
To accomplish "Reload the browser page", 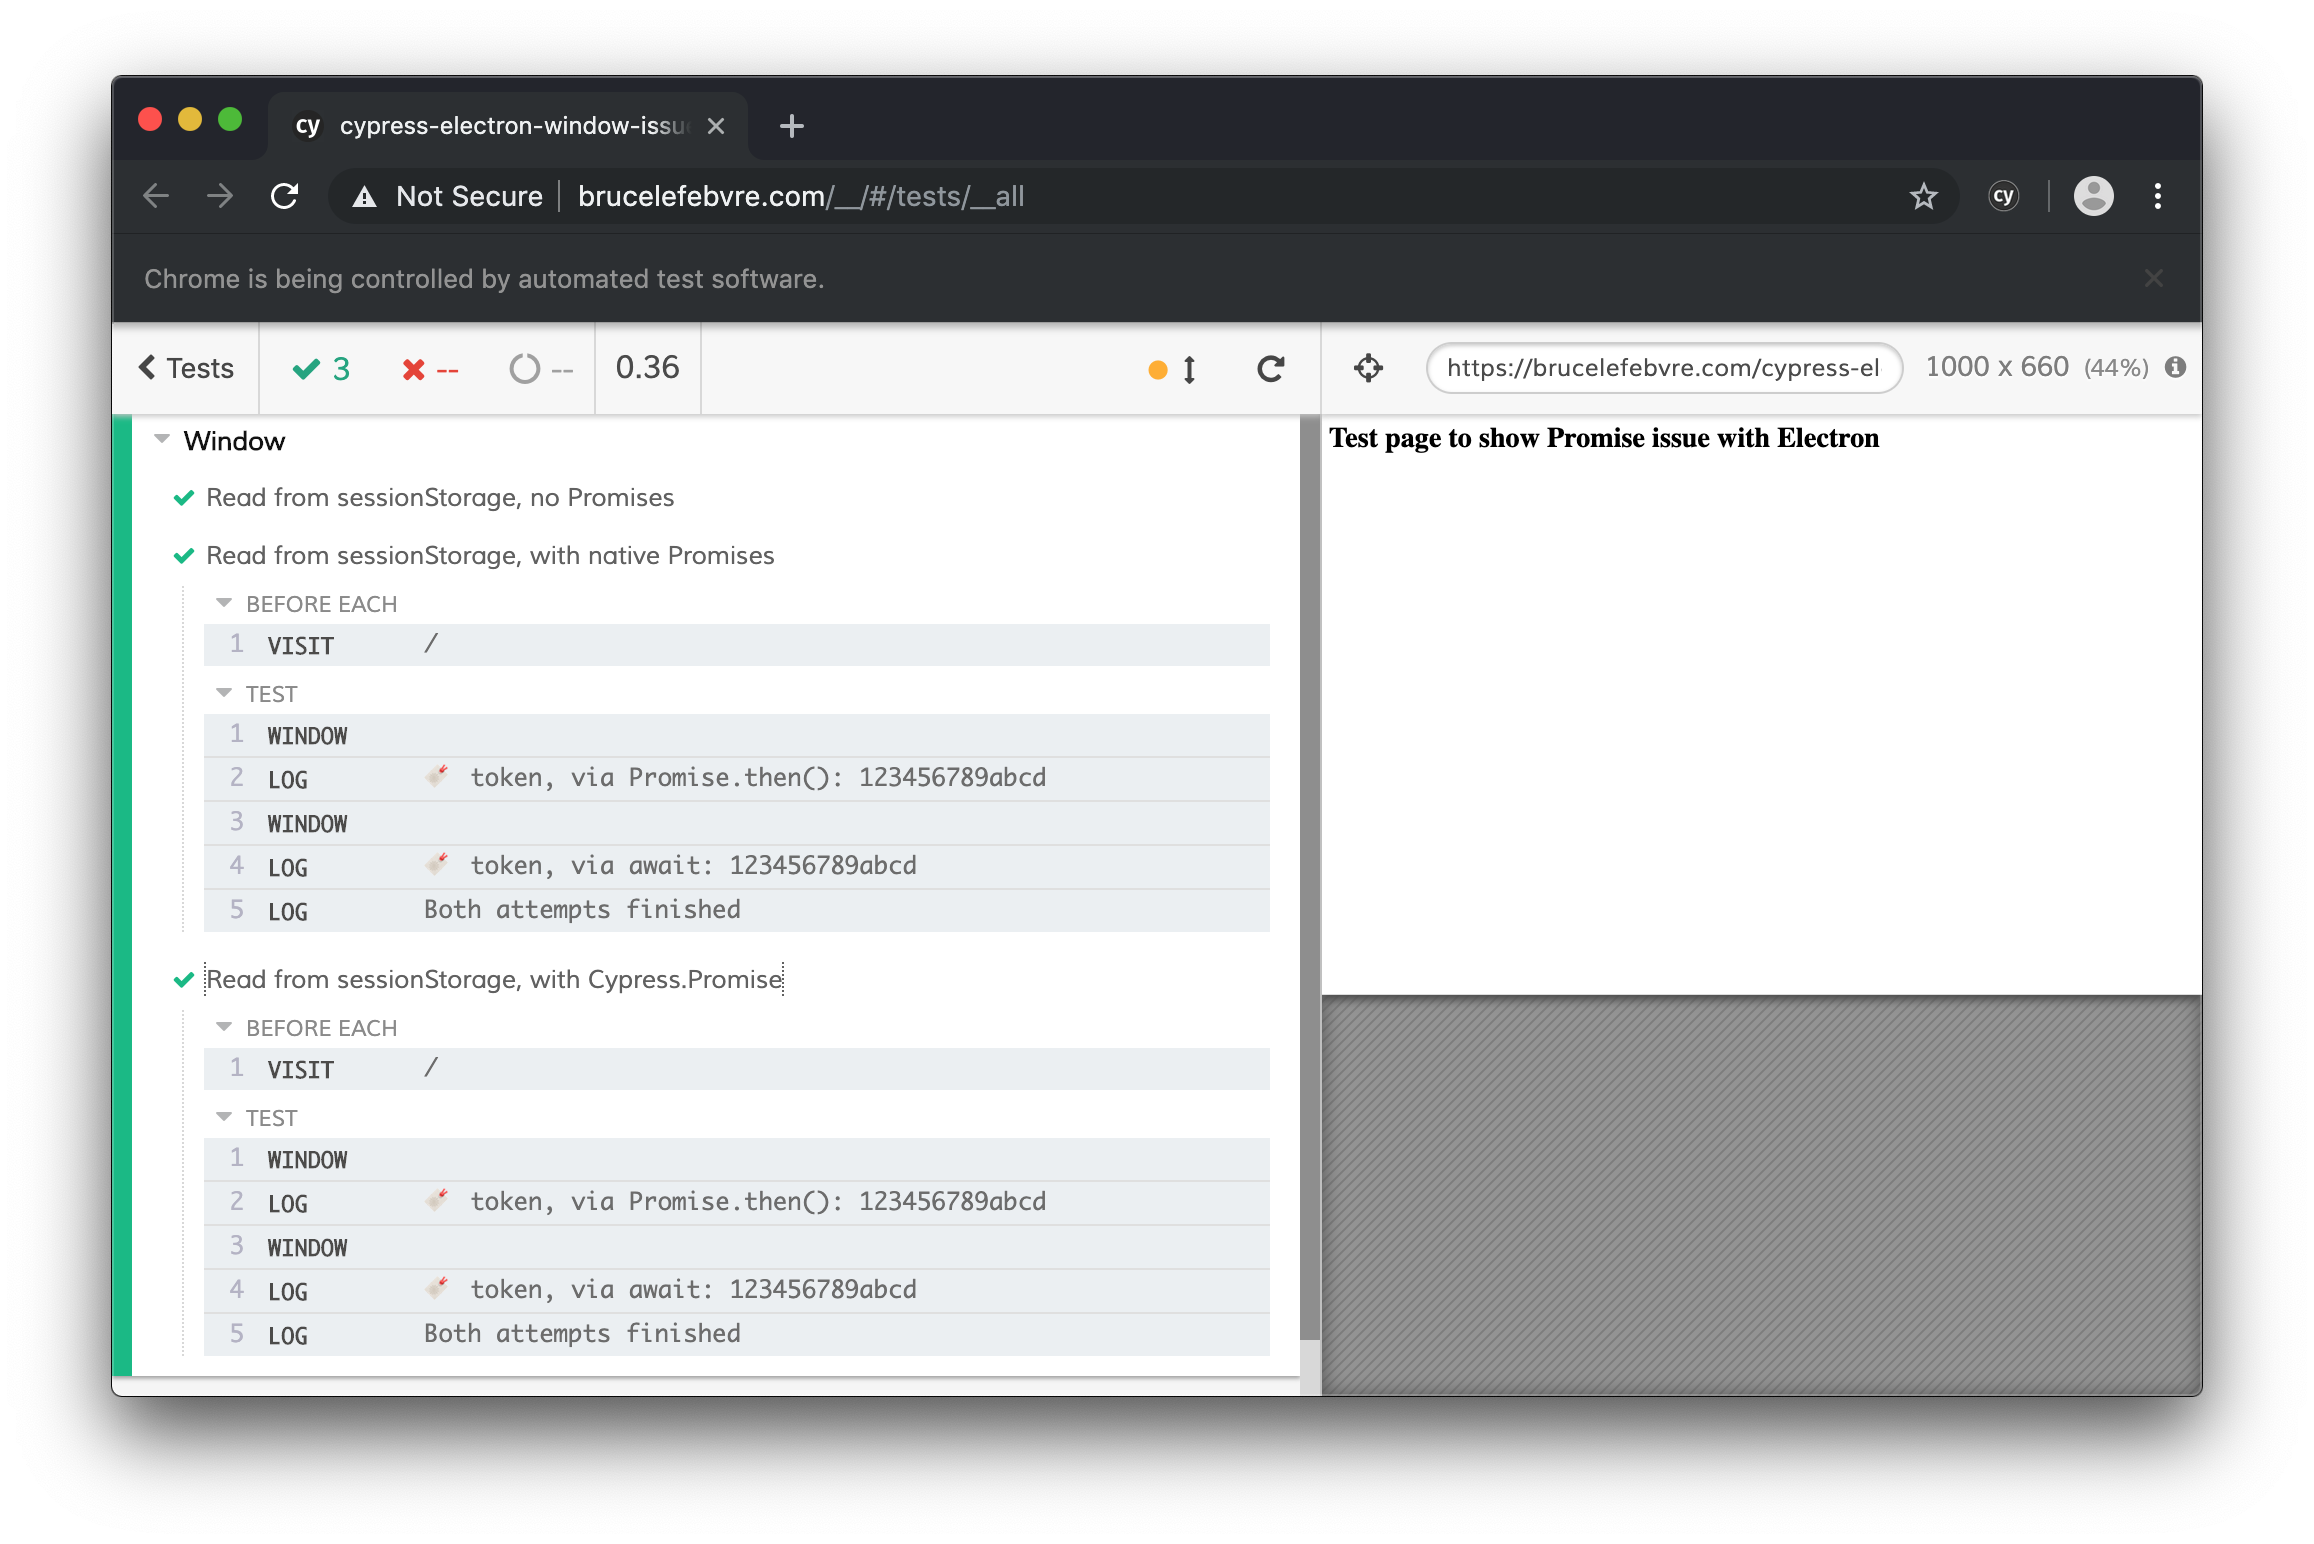I will (285, 196).
